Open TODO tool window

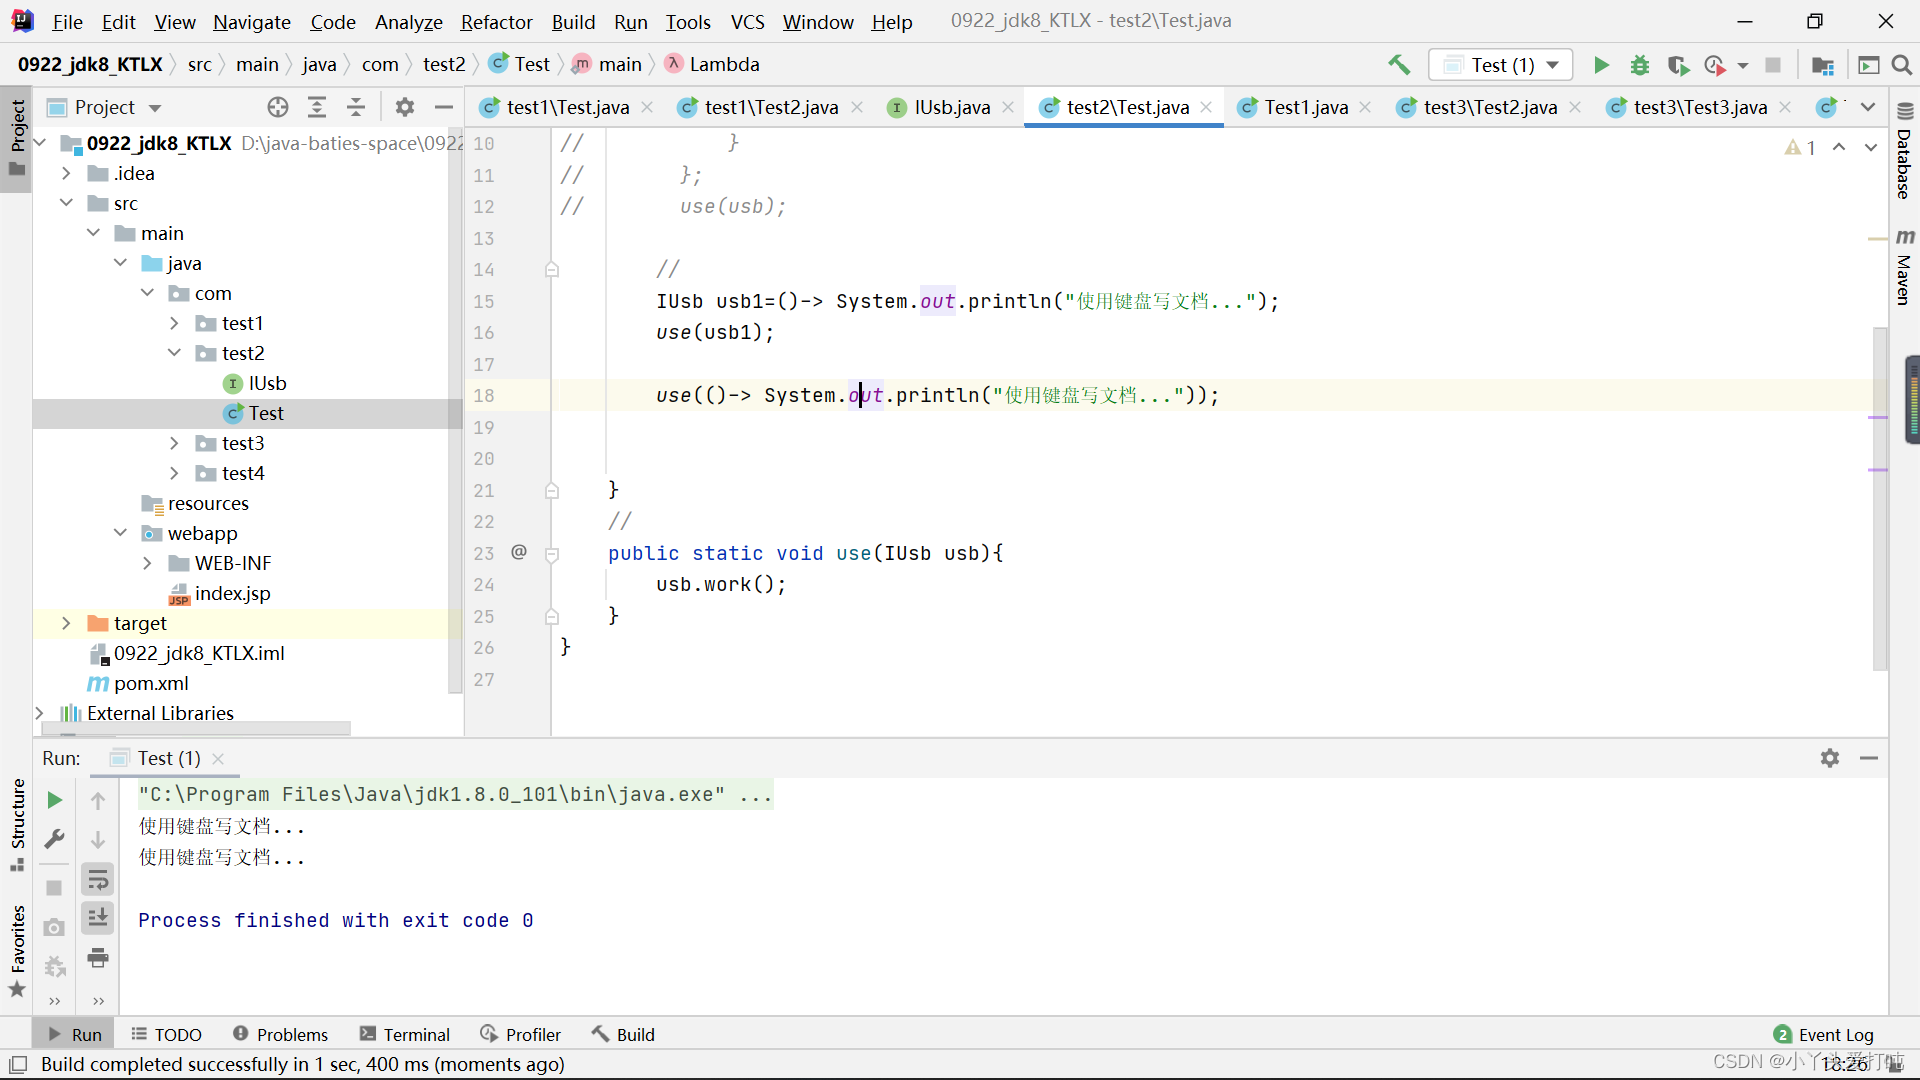click(167, 1034)
